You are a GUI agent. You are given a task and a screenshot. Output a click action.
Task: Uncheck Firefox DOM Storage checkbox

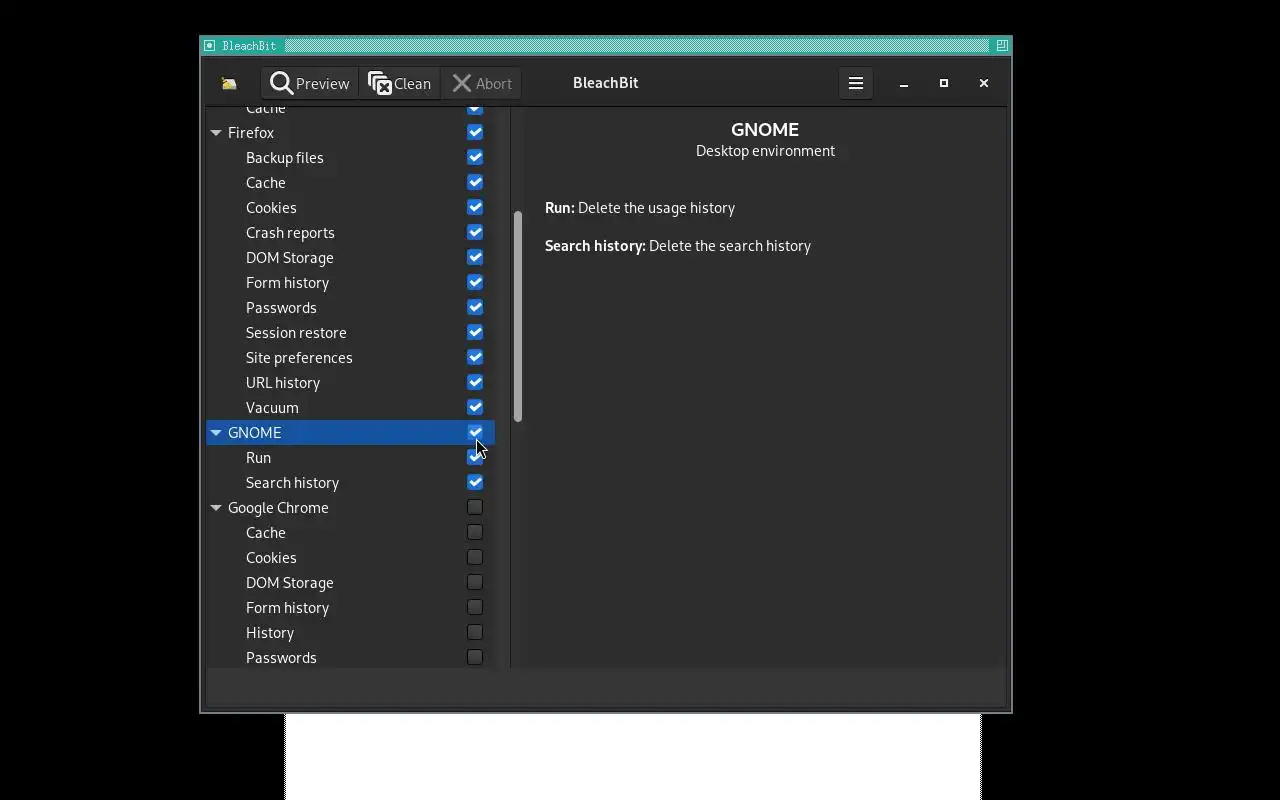pyautogui.click(x=475, y=257)
